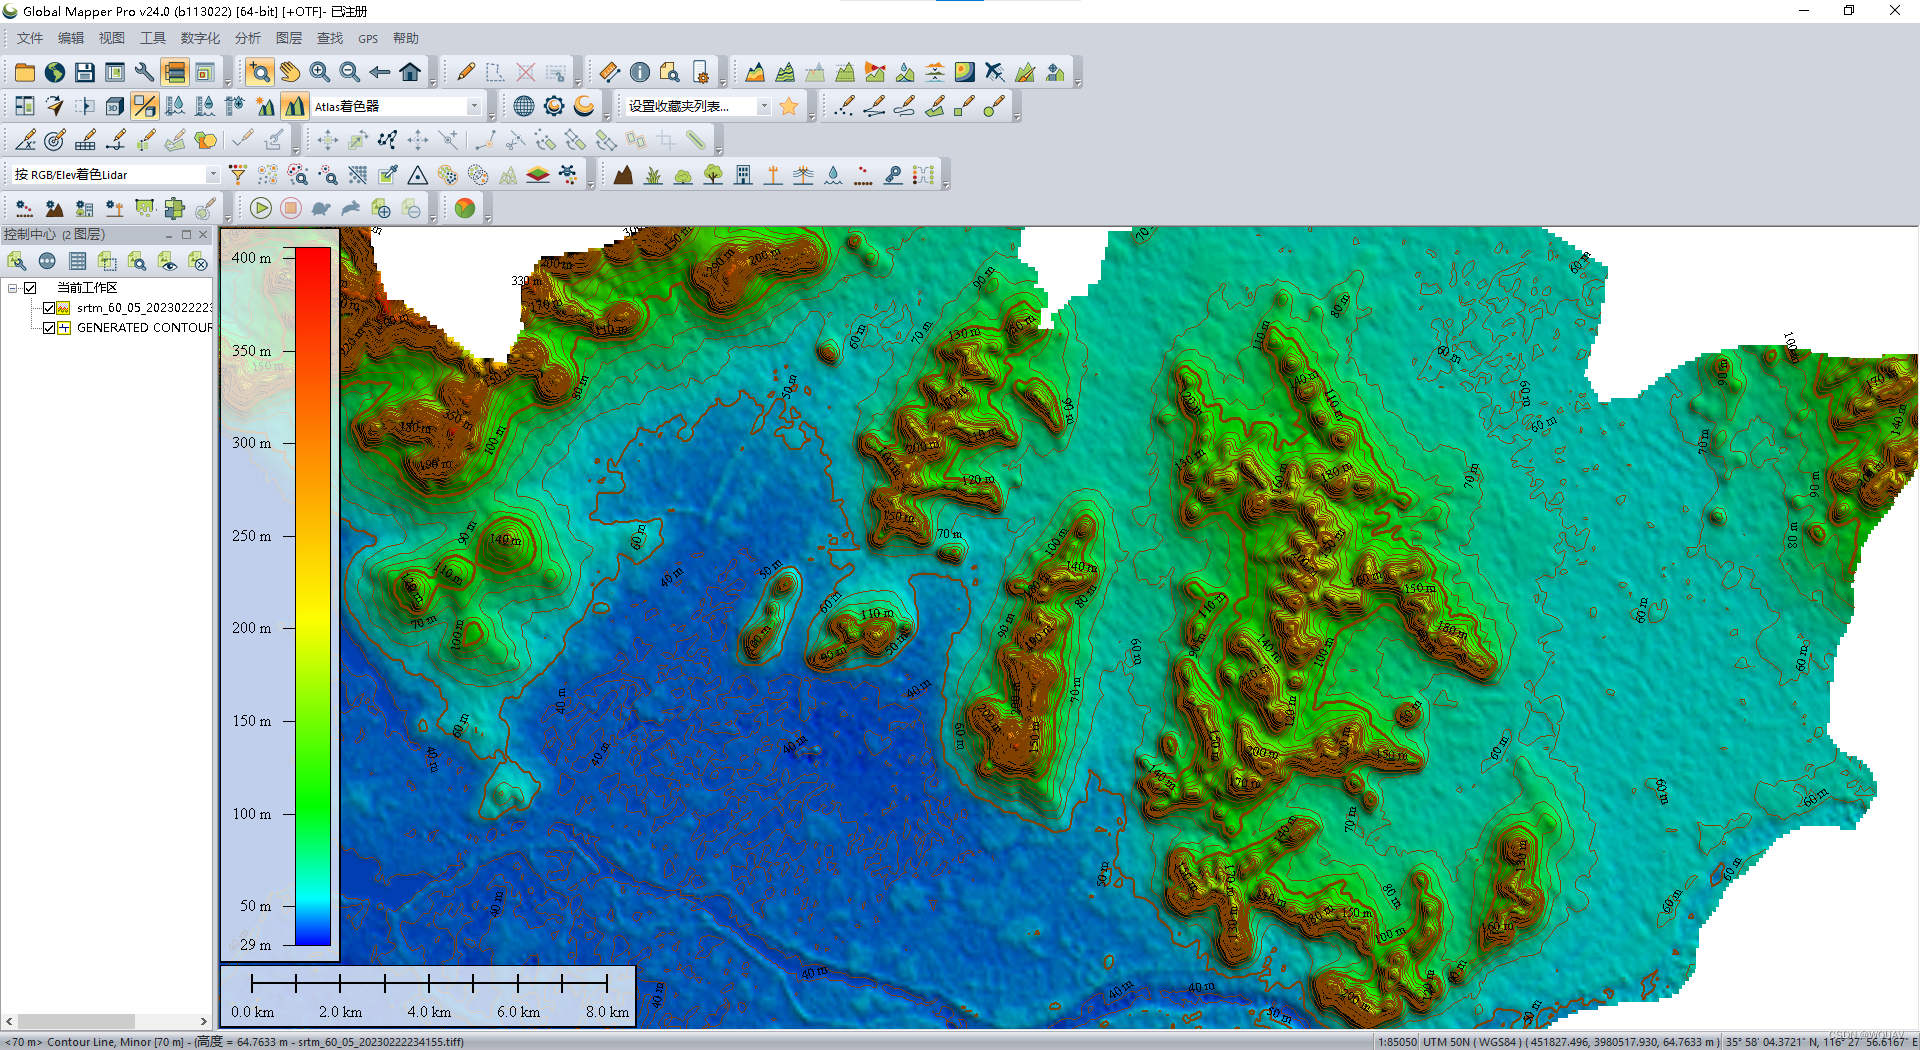Uncheck the 当前工作区 workspace checkbox
Image resolution: width=1920 pixels, height=1050 pixels.
pyautogui.click(x=30, y=288)
